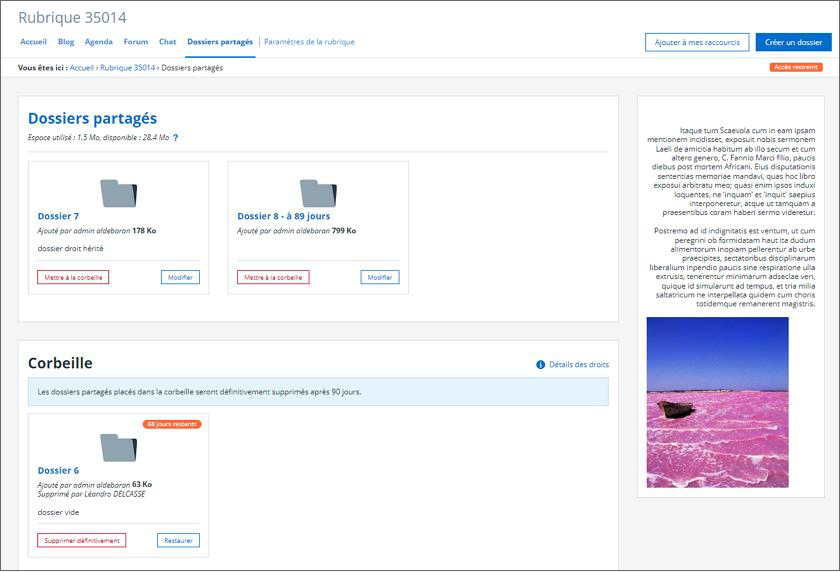
Task: Click the Dossier 8 folder icon
Action: click(318, 193)
